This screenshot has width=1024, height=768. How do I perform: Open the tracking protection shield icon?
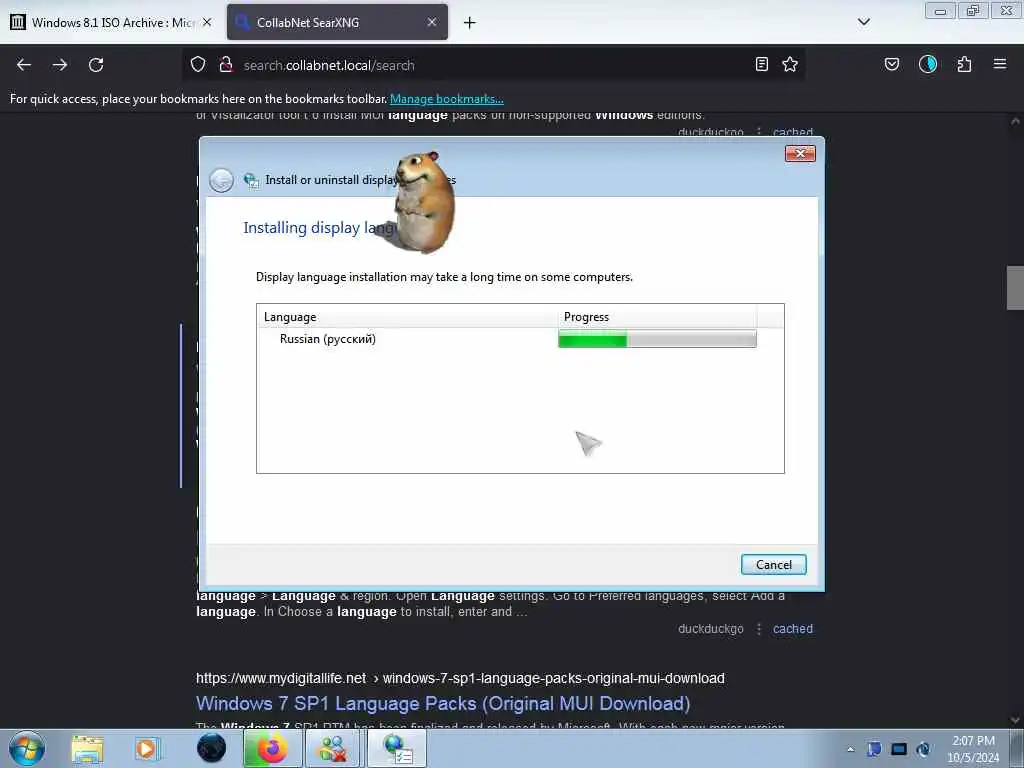[x=198, y=65]
